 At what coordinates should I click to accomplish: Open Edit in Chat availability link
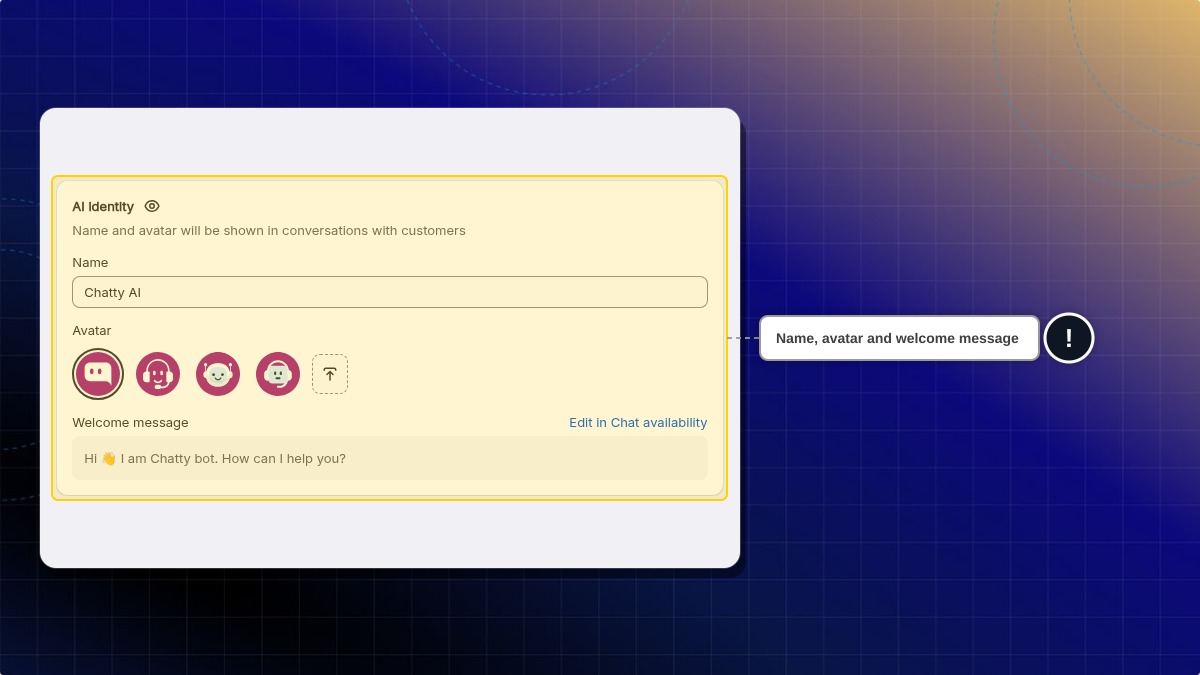pyautogui.click(x=638, y=422)
